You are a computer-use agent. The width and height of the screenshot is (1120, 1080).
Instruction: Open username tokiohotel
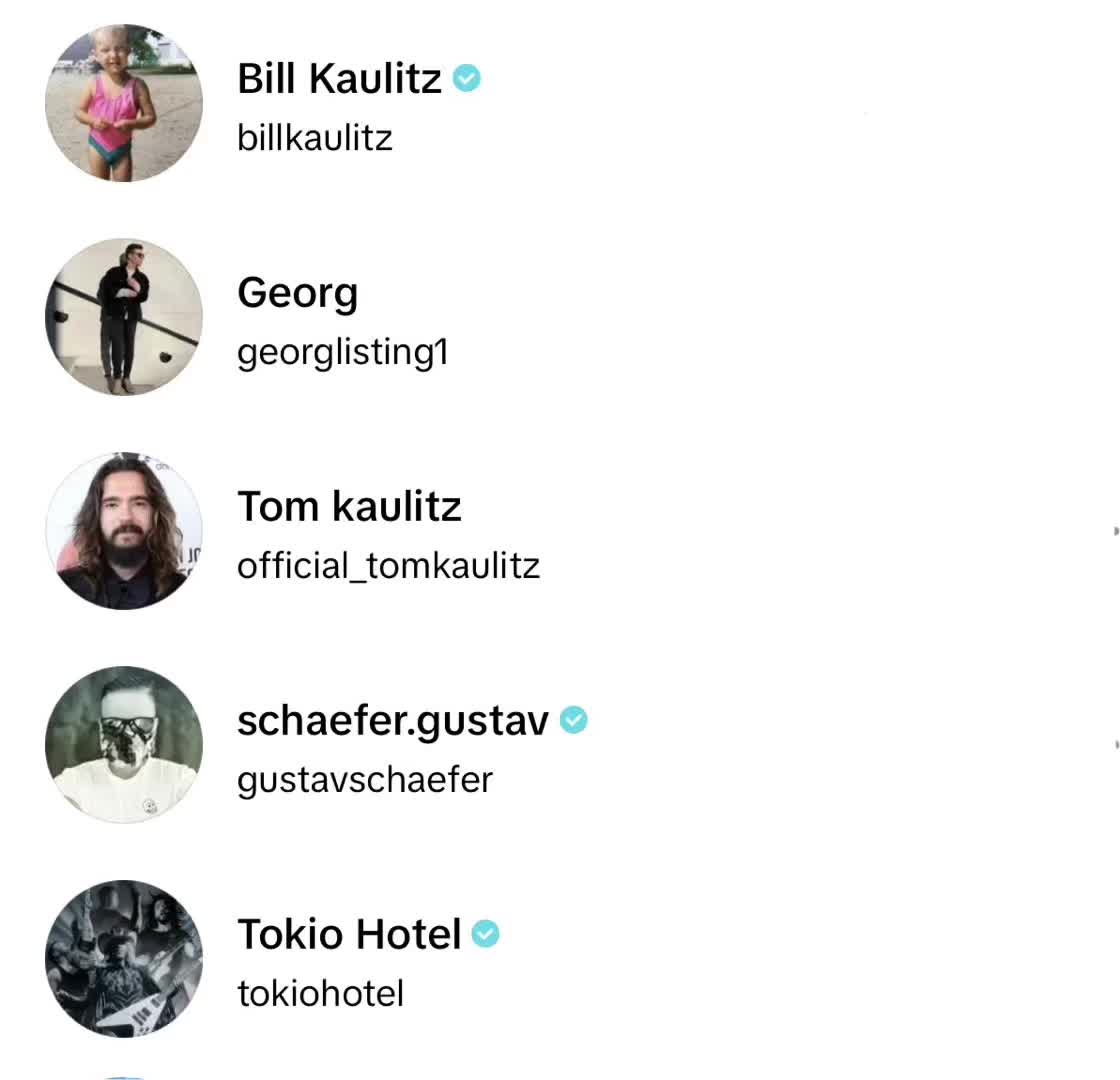(321, 994)
